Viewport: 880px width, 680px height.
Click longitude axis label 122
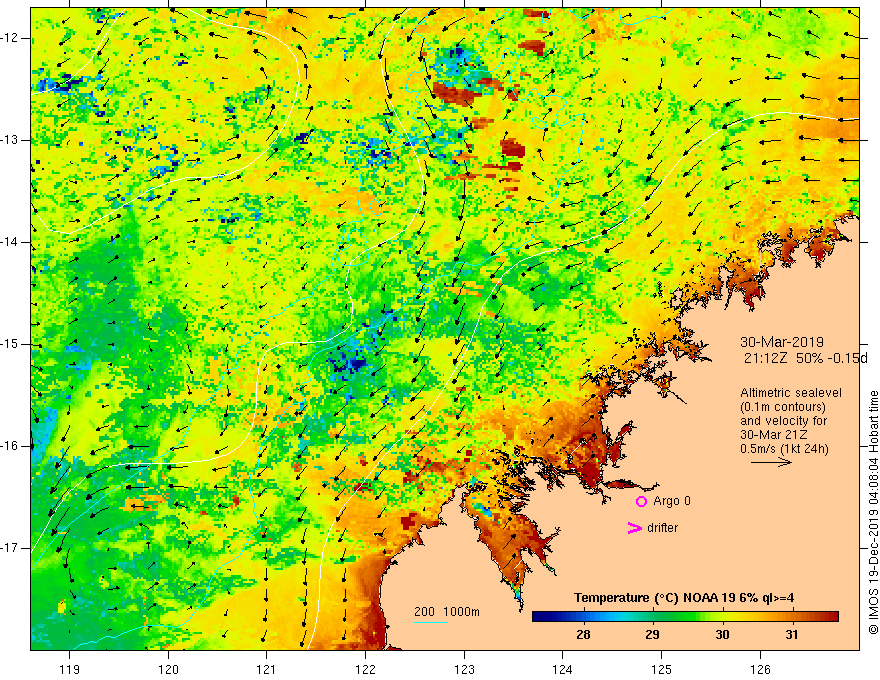click(x=365, y=669)
